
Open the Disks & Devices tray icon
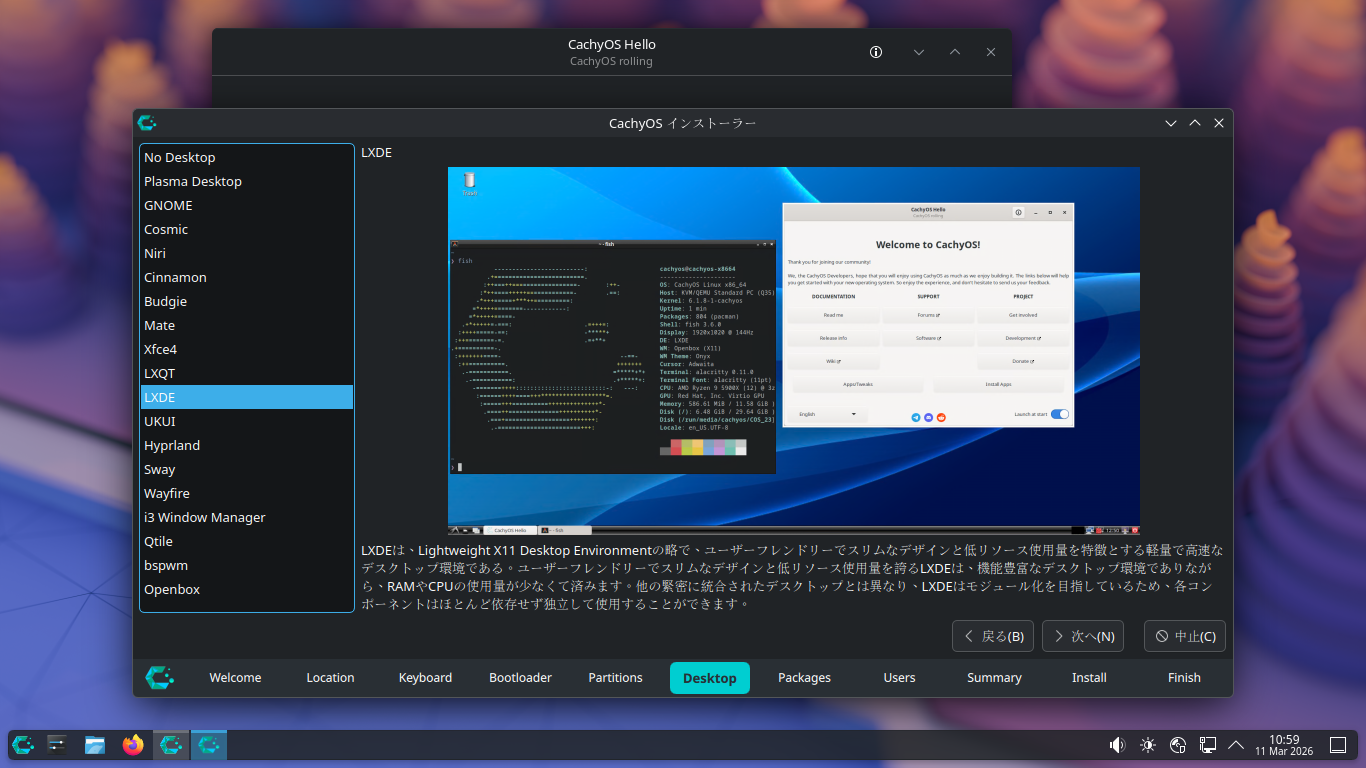(x=1177, y=745)
